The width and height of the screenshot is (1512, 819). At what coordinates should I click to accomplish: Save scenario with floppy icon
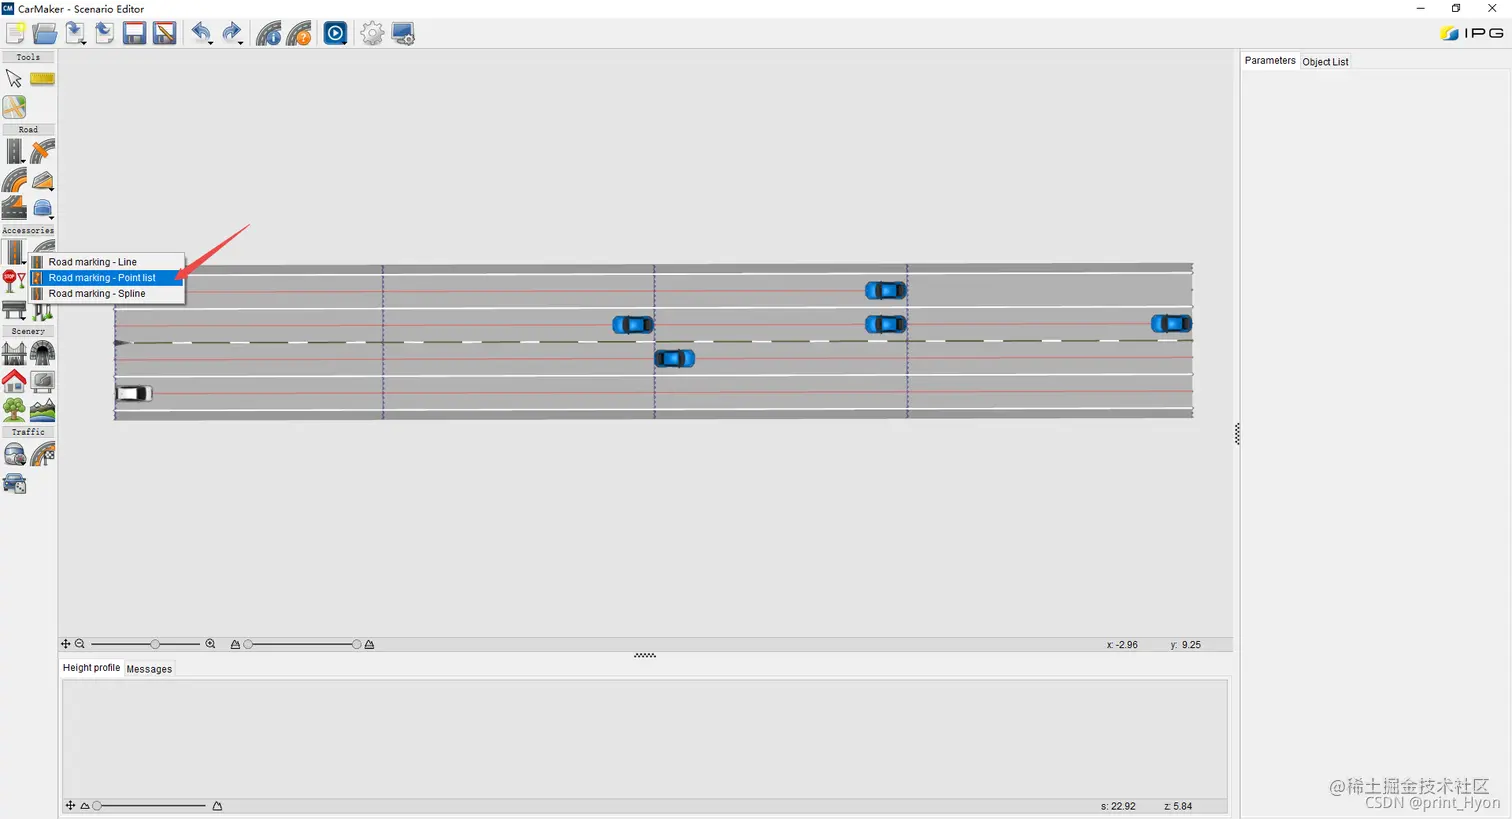(x=134, y=33)
